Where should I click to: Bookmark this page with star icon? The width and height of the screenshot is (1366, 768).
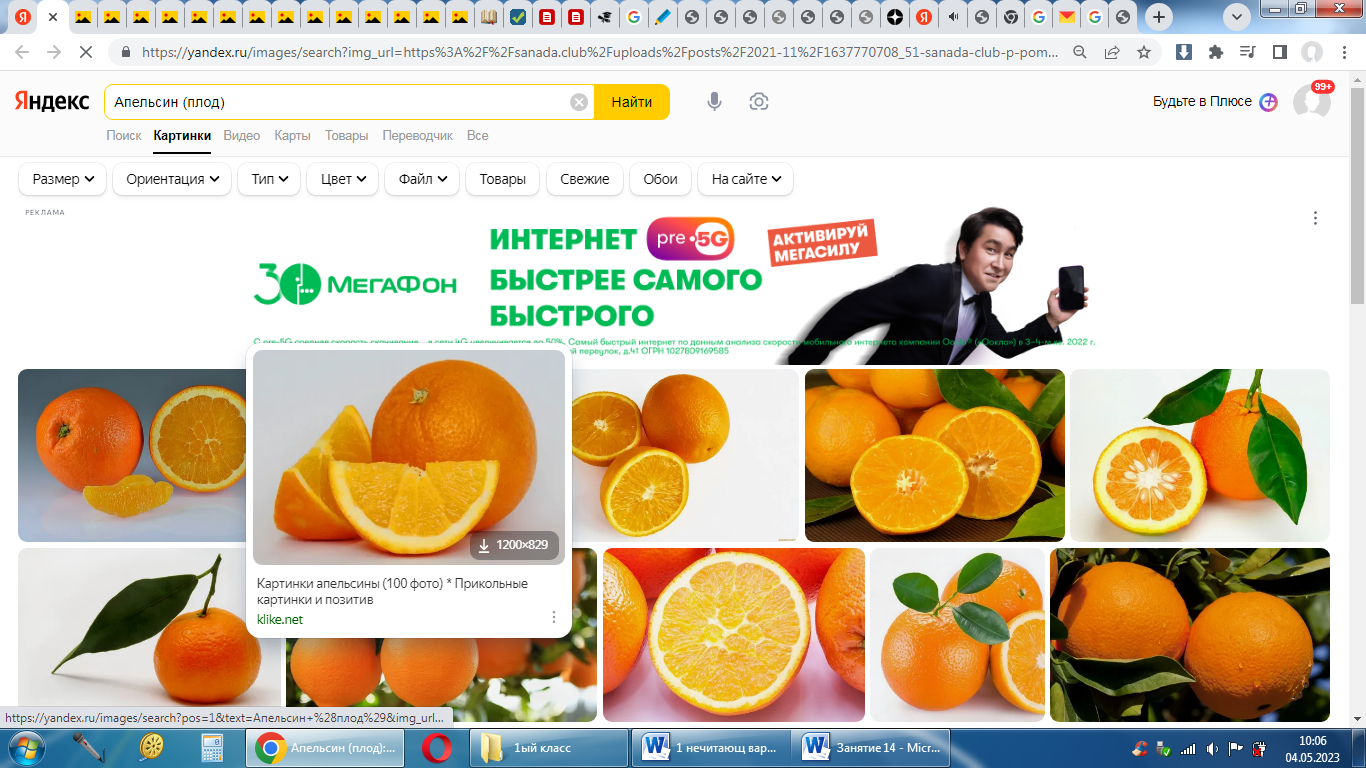tap(1144, 52)
